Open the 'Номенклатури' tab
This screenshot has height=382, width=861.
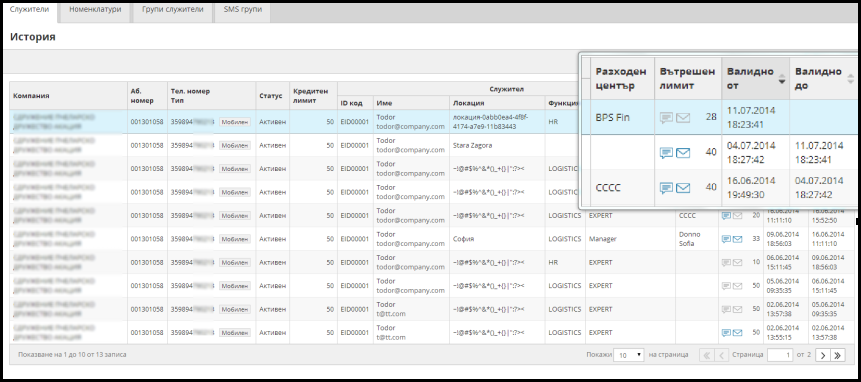tap(96, 10)
